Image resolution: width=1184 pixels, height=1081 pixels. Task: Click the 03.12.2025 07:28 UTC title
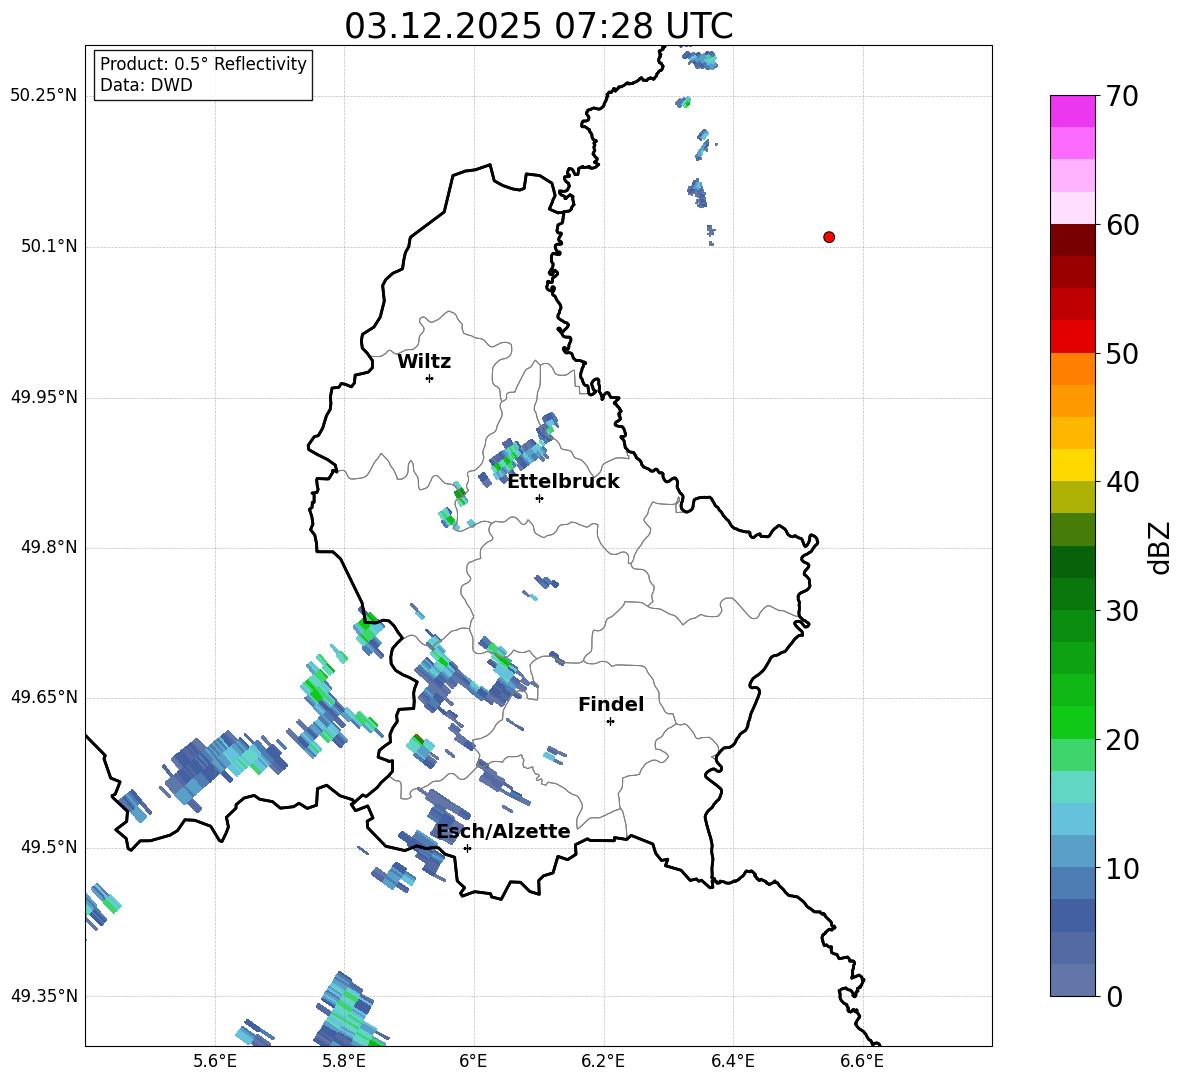pyautogui.click(x=538, y=26)
